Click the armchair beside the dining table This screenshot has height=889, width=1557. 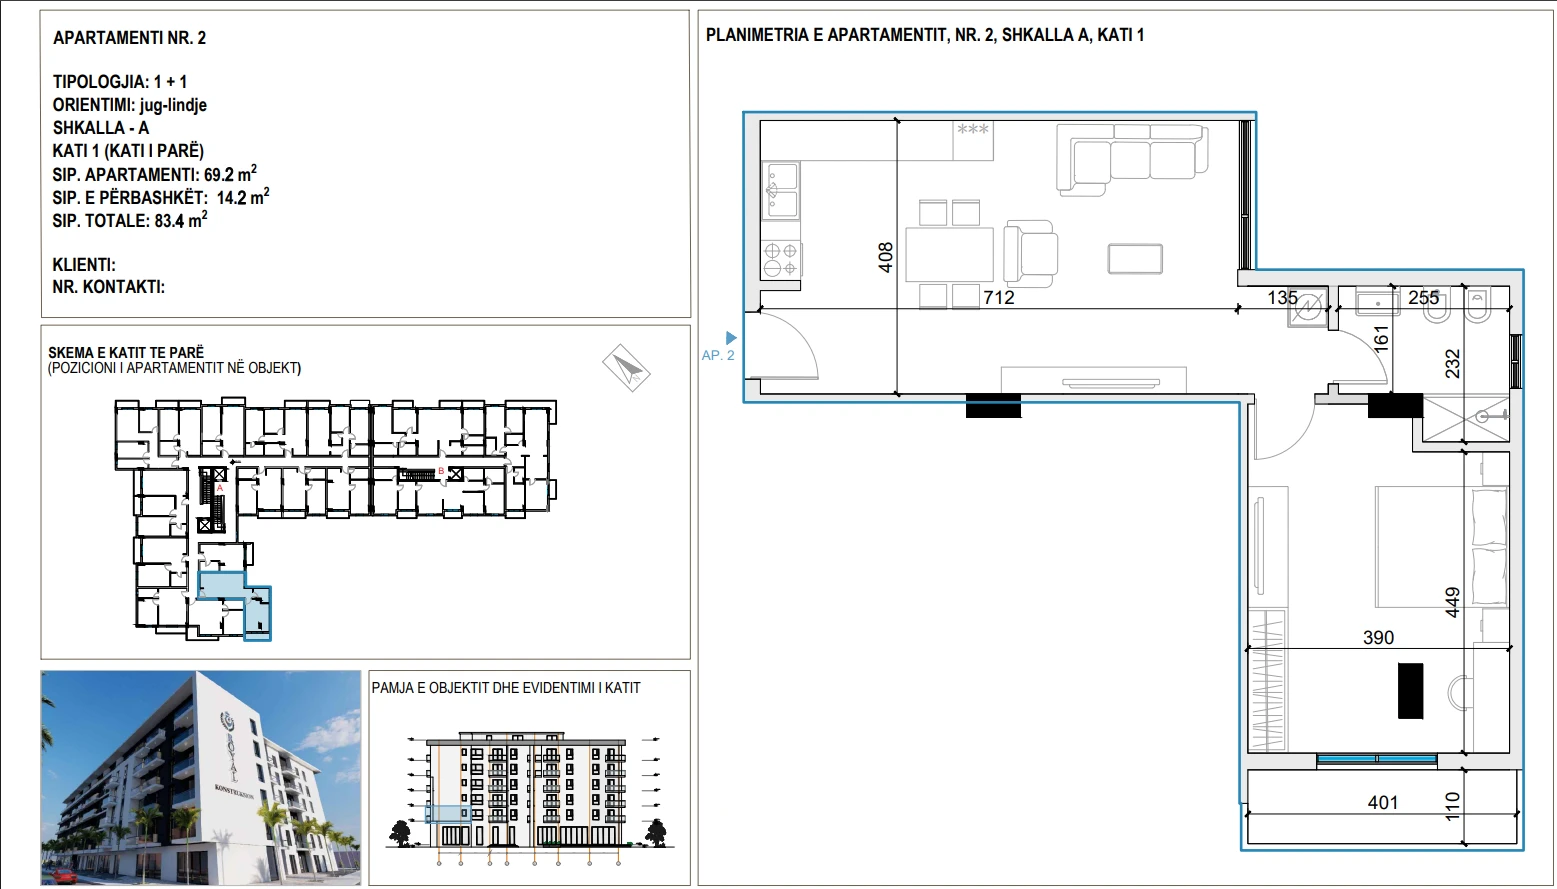(1030, 252)
